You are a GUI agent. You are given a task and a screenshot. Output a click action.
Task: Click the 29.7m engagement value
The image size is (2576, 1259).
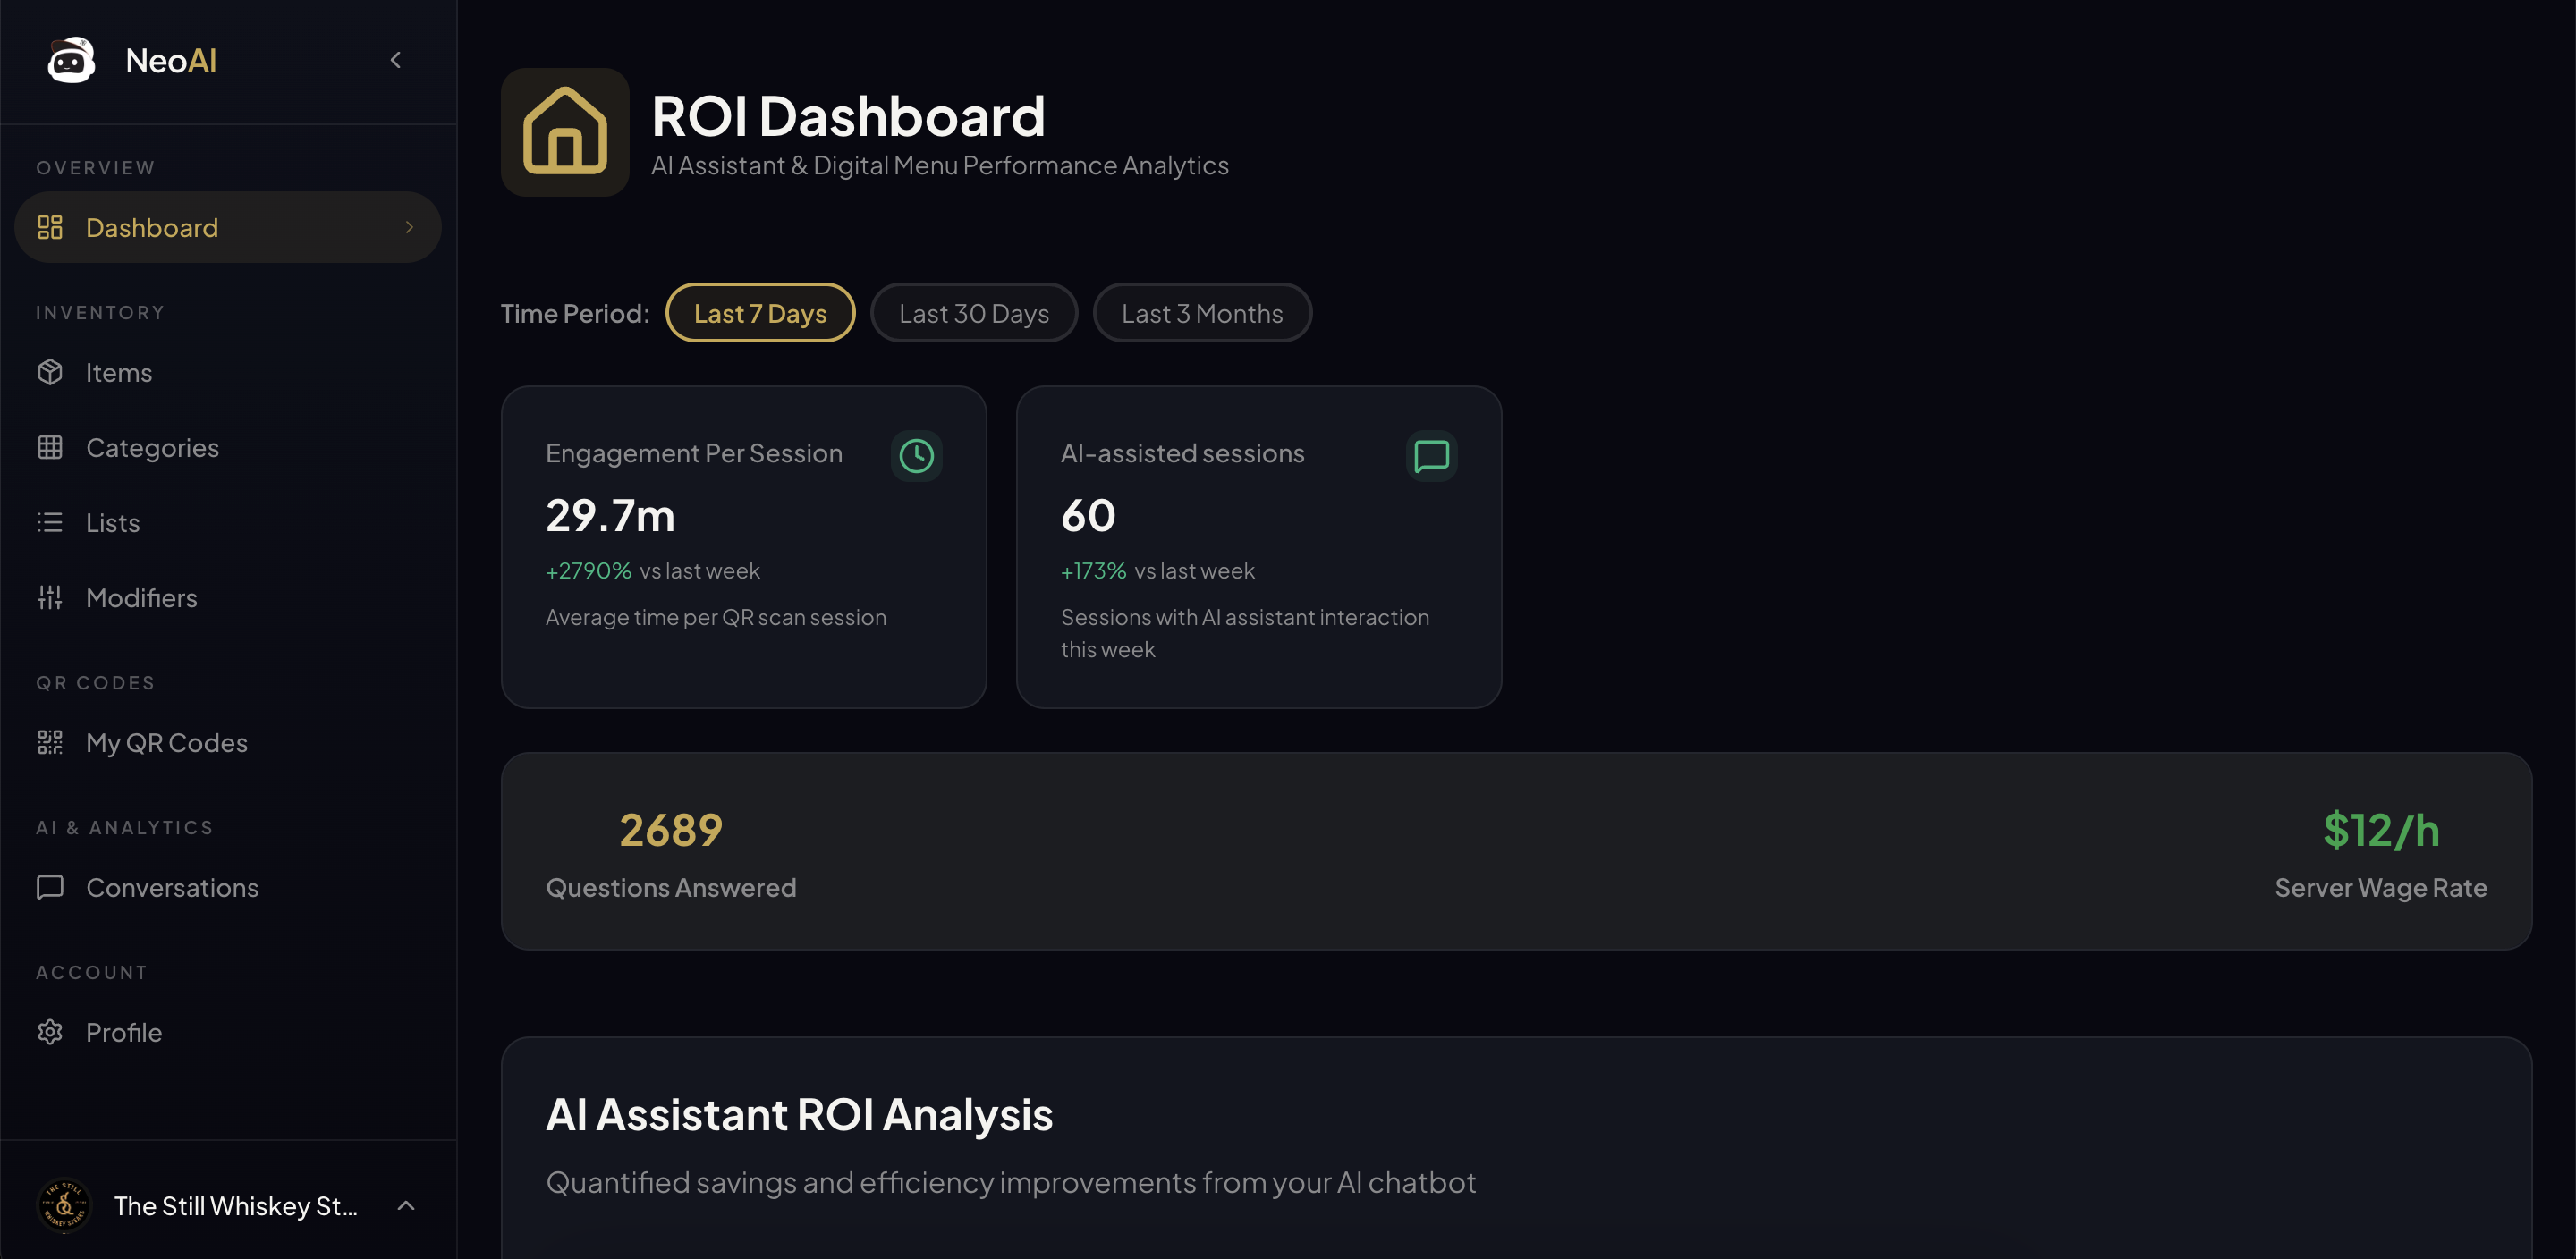coord(610,515)
